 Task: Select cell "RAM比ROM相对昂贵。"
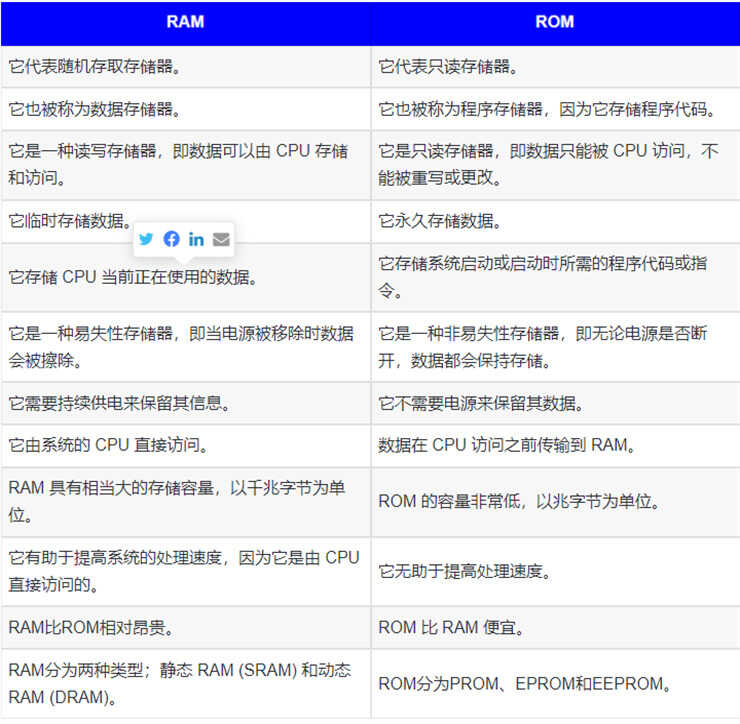click(x=185, y=628)
